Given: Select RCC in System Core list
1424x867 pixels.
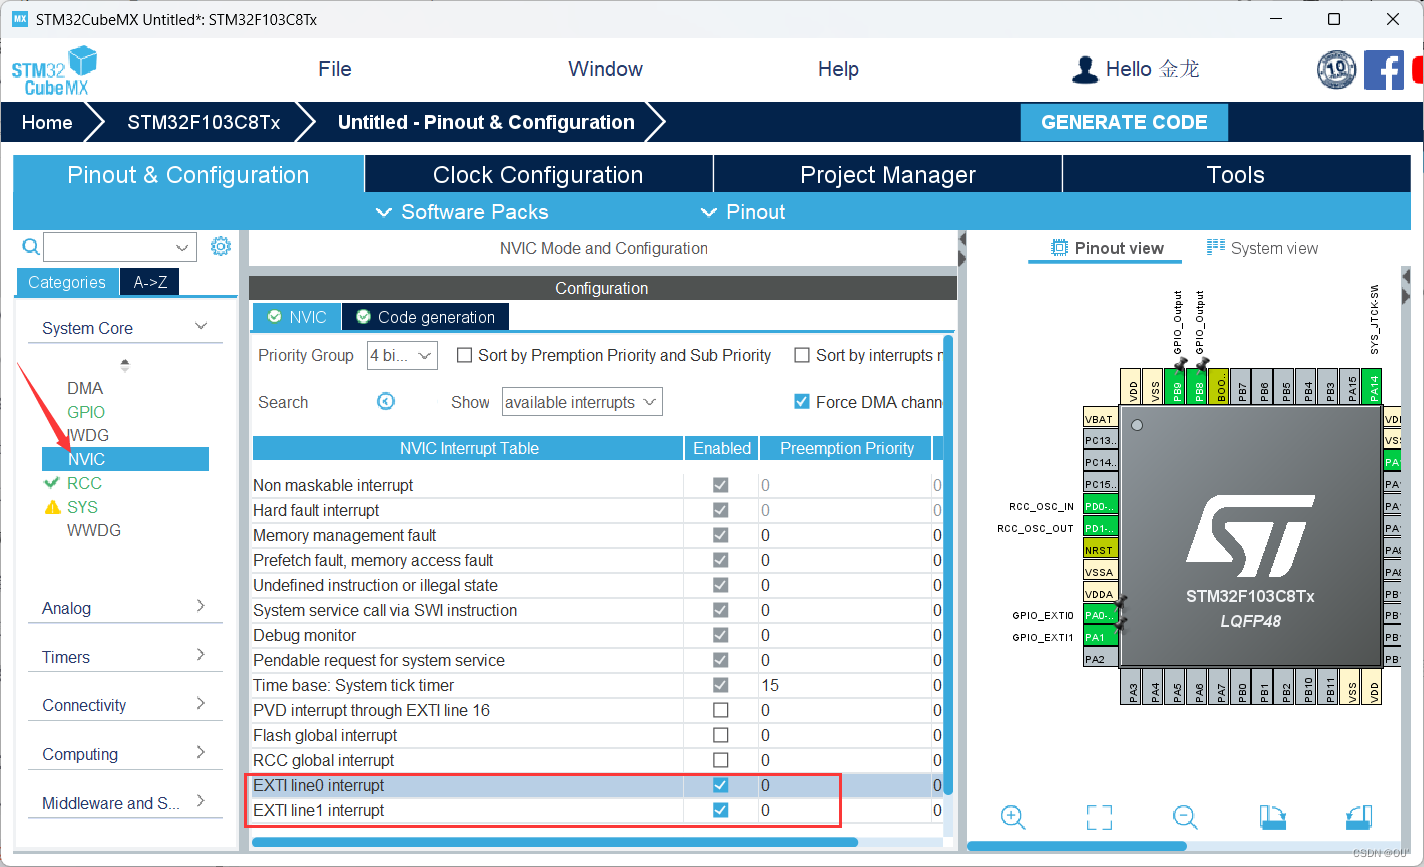Looking at the screenshot, I should (84, 483).
